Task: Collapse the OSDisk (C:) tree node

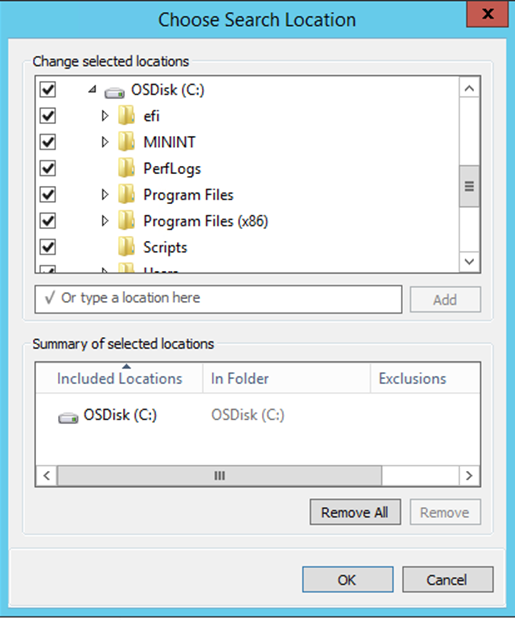Action: [x=93, y=89]
